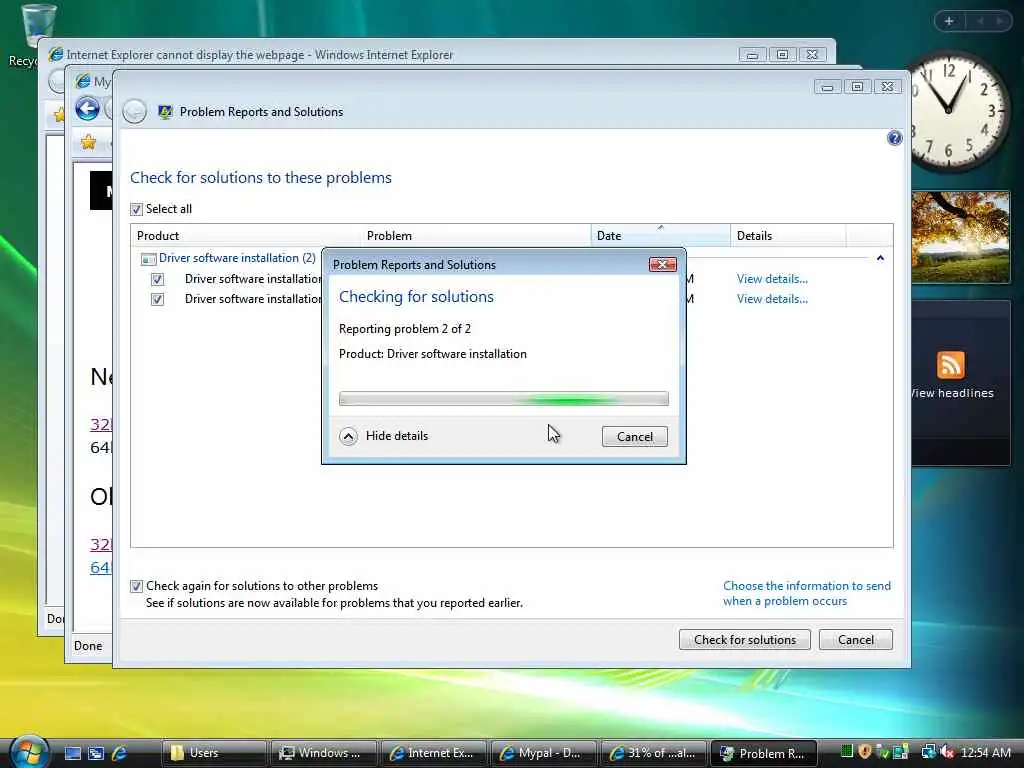Switch to Users taskbar button
1024x768 pixels.
(x=214, y=753)
